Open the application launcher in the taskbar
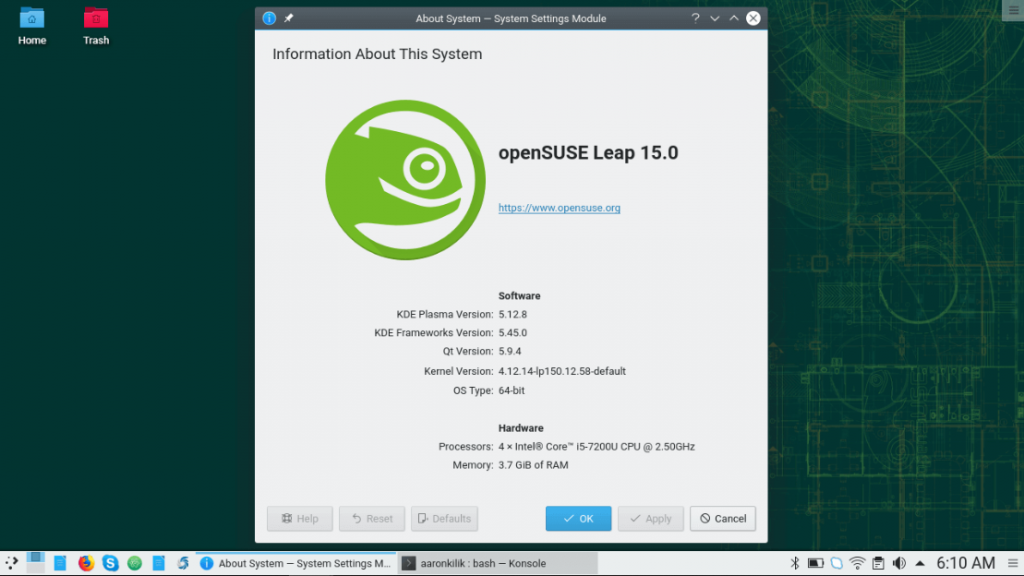The image size is (1024, 576). point(11,563)
